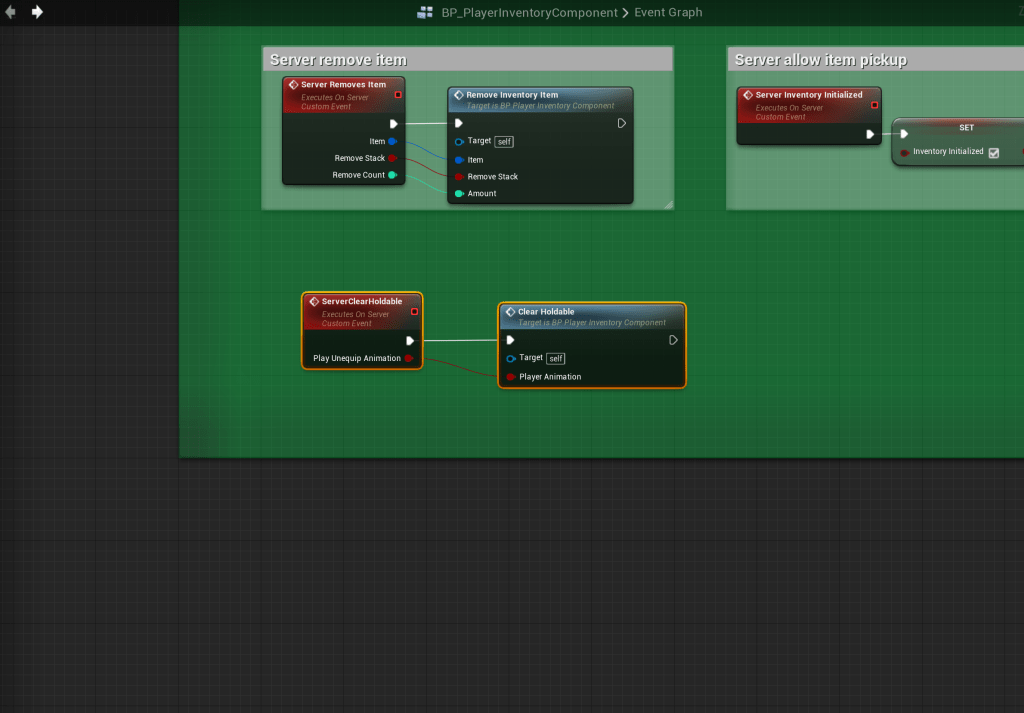The image size is (1024, 713).
Task: Click execution output pin of Clear Holdable node
Action: [673, 340]
